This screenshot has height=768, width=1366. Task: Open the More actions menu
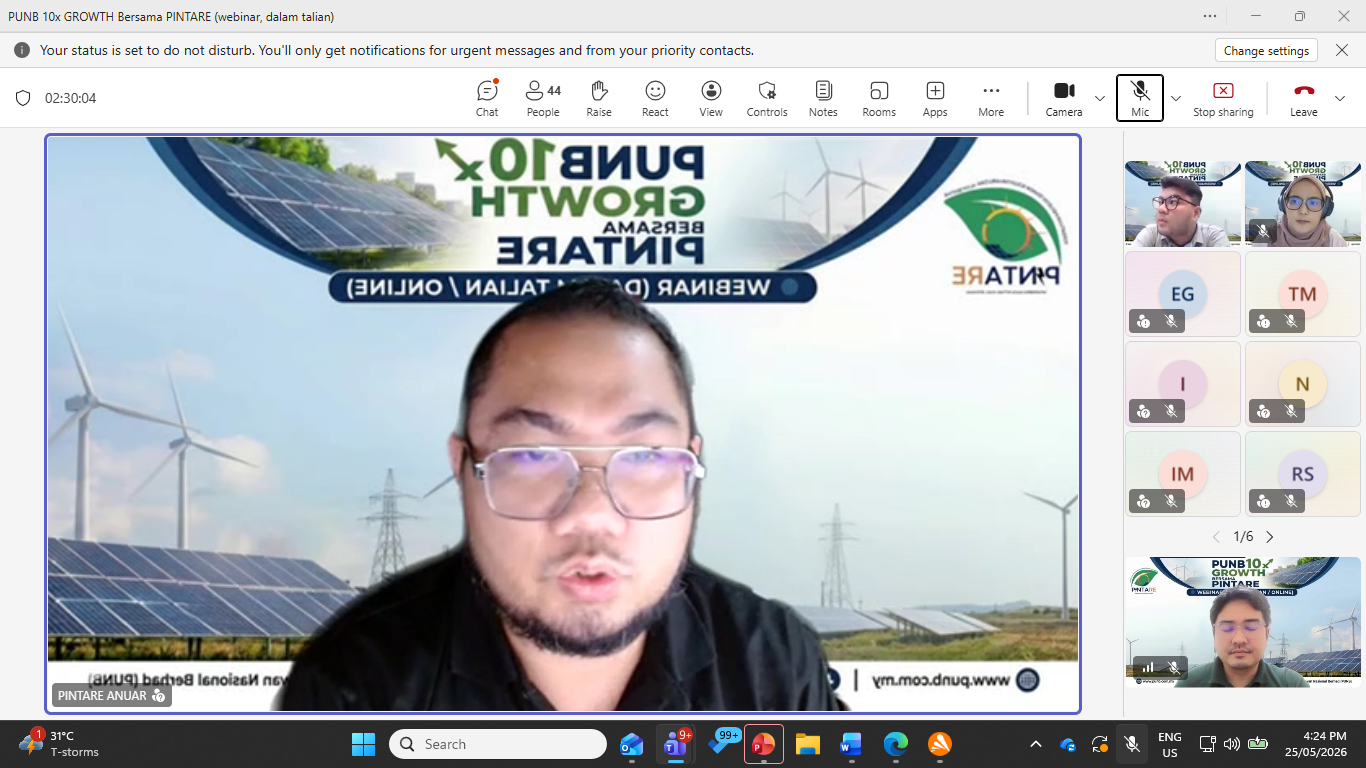tap(991, 98)
